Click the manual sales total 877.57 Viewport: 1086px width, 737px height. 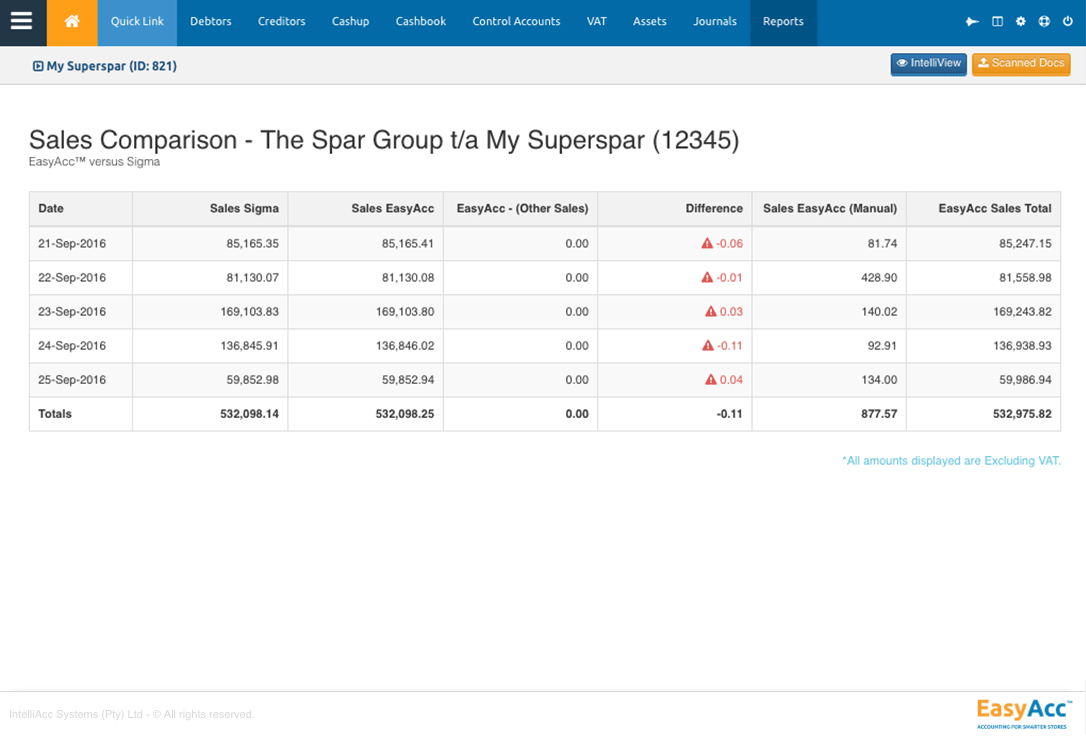pyautogui.click(x=879, y=414)
